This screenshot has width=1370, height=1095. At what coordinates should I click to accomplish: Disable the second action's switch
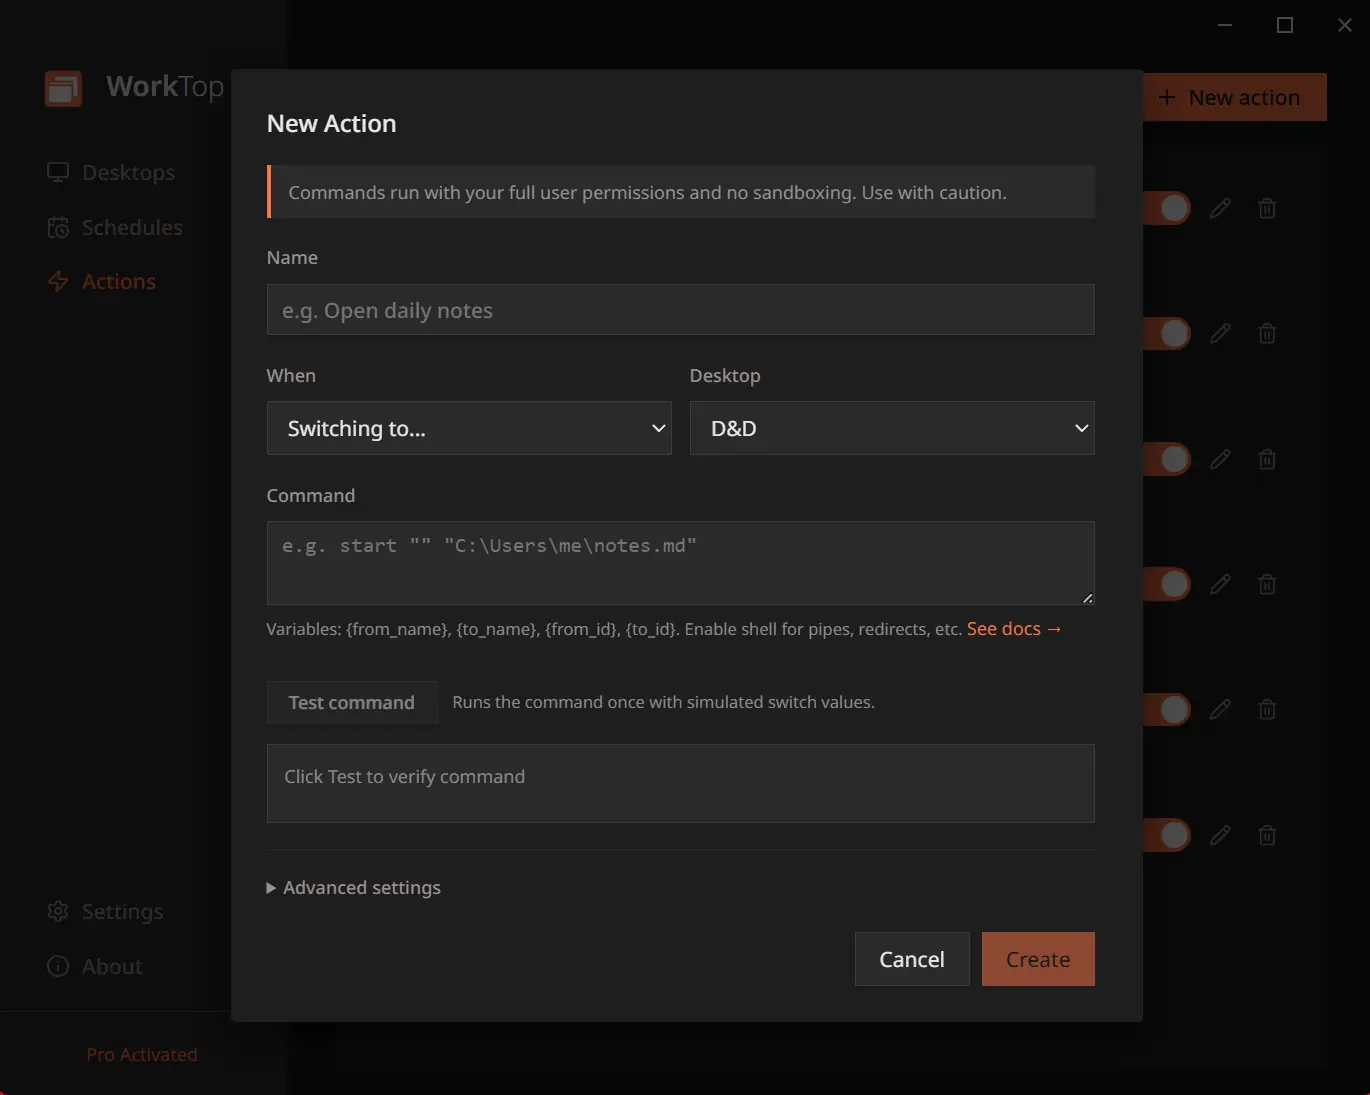point(1167,333)
